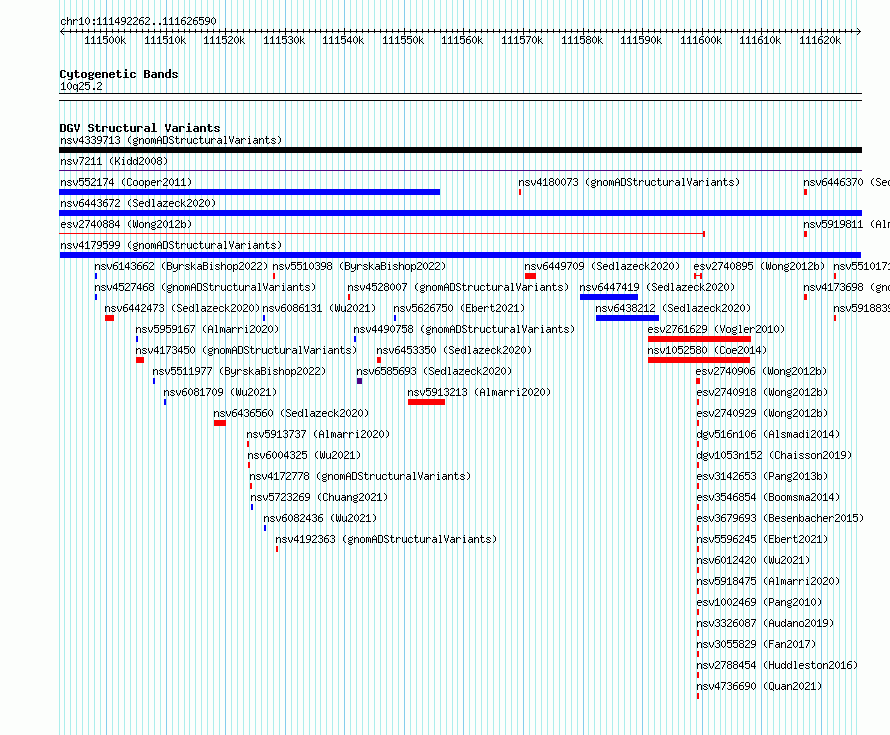Select nsv5918475 (Almarri2020) label
This screenshot has width=890, height=735.
tap(768, 581)
